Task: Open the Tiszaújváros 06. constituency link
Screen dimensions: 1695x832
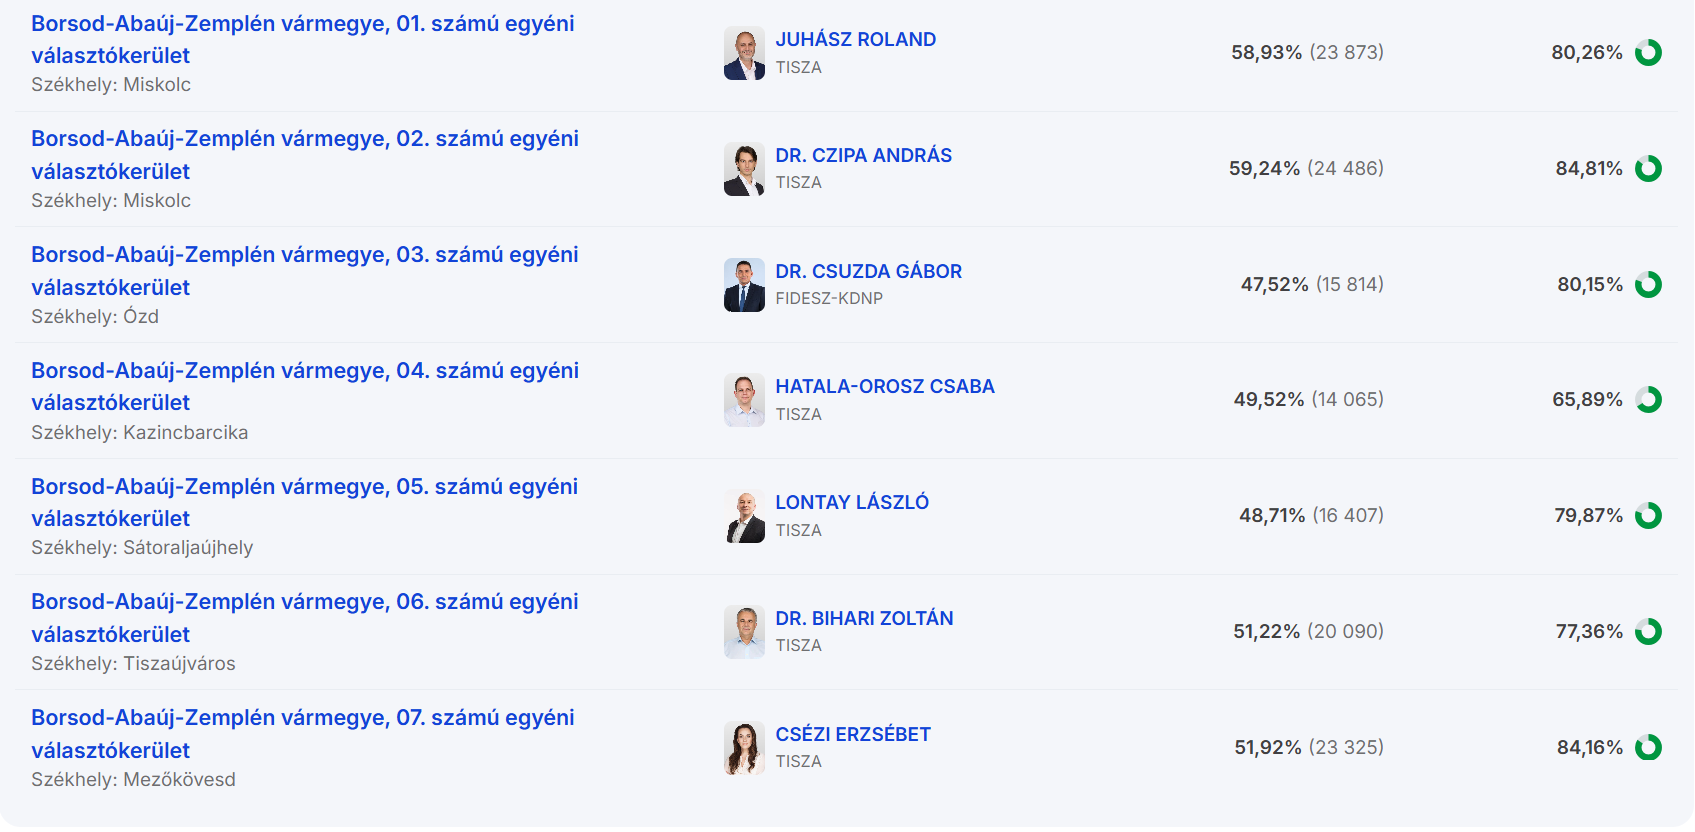Action: tap(304, 602)
